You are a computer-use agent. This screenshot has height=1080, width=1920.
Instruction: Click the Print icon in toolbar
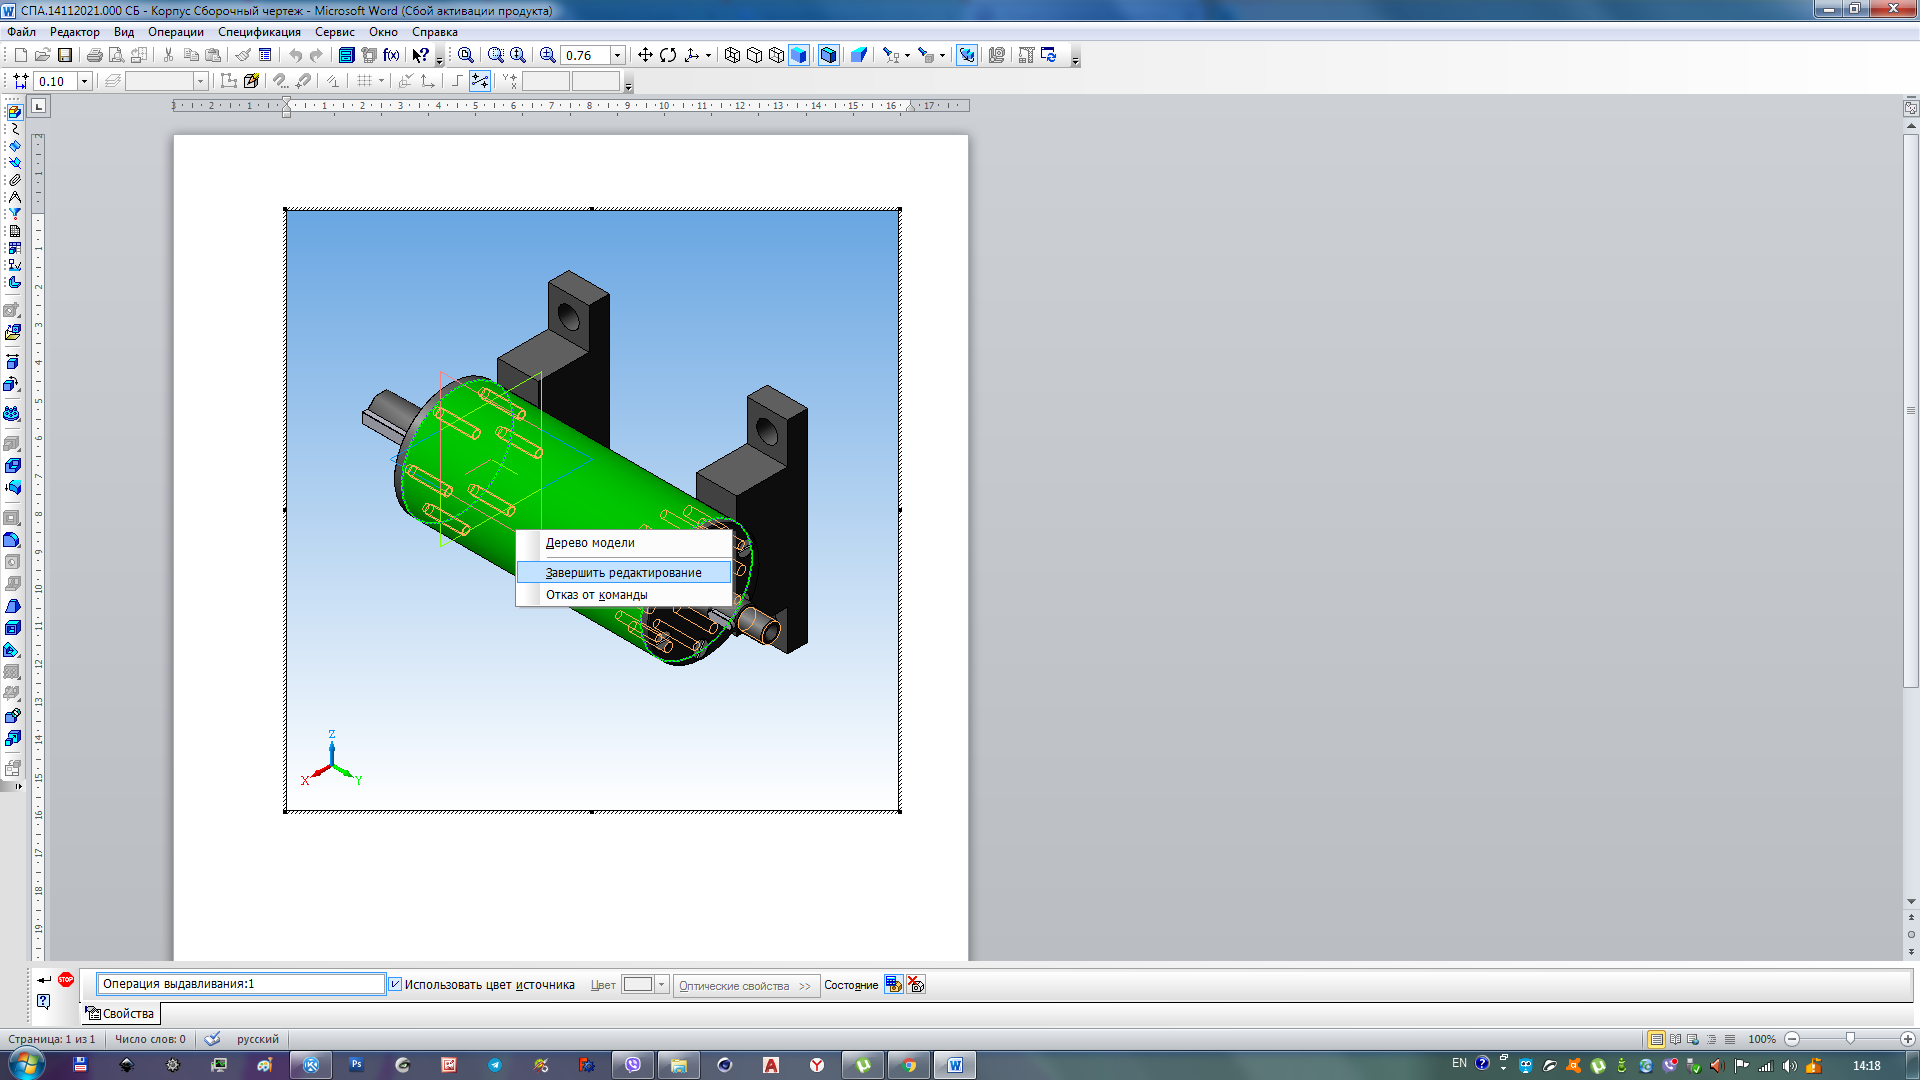tap(94, 55)
